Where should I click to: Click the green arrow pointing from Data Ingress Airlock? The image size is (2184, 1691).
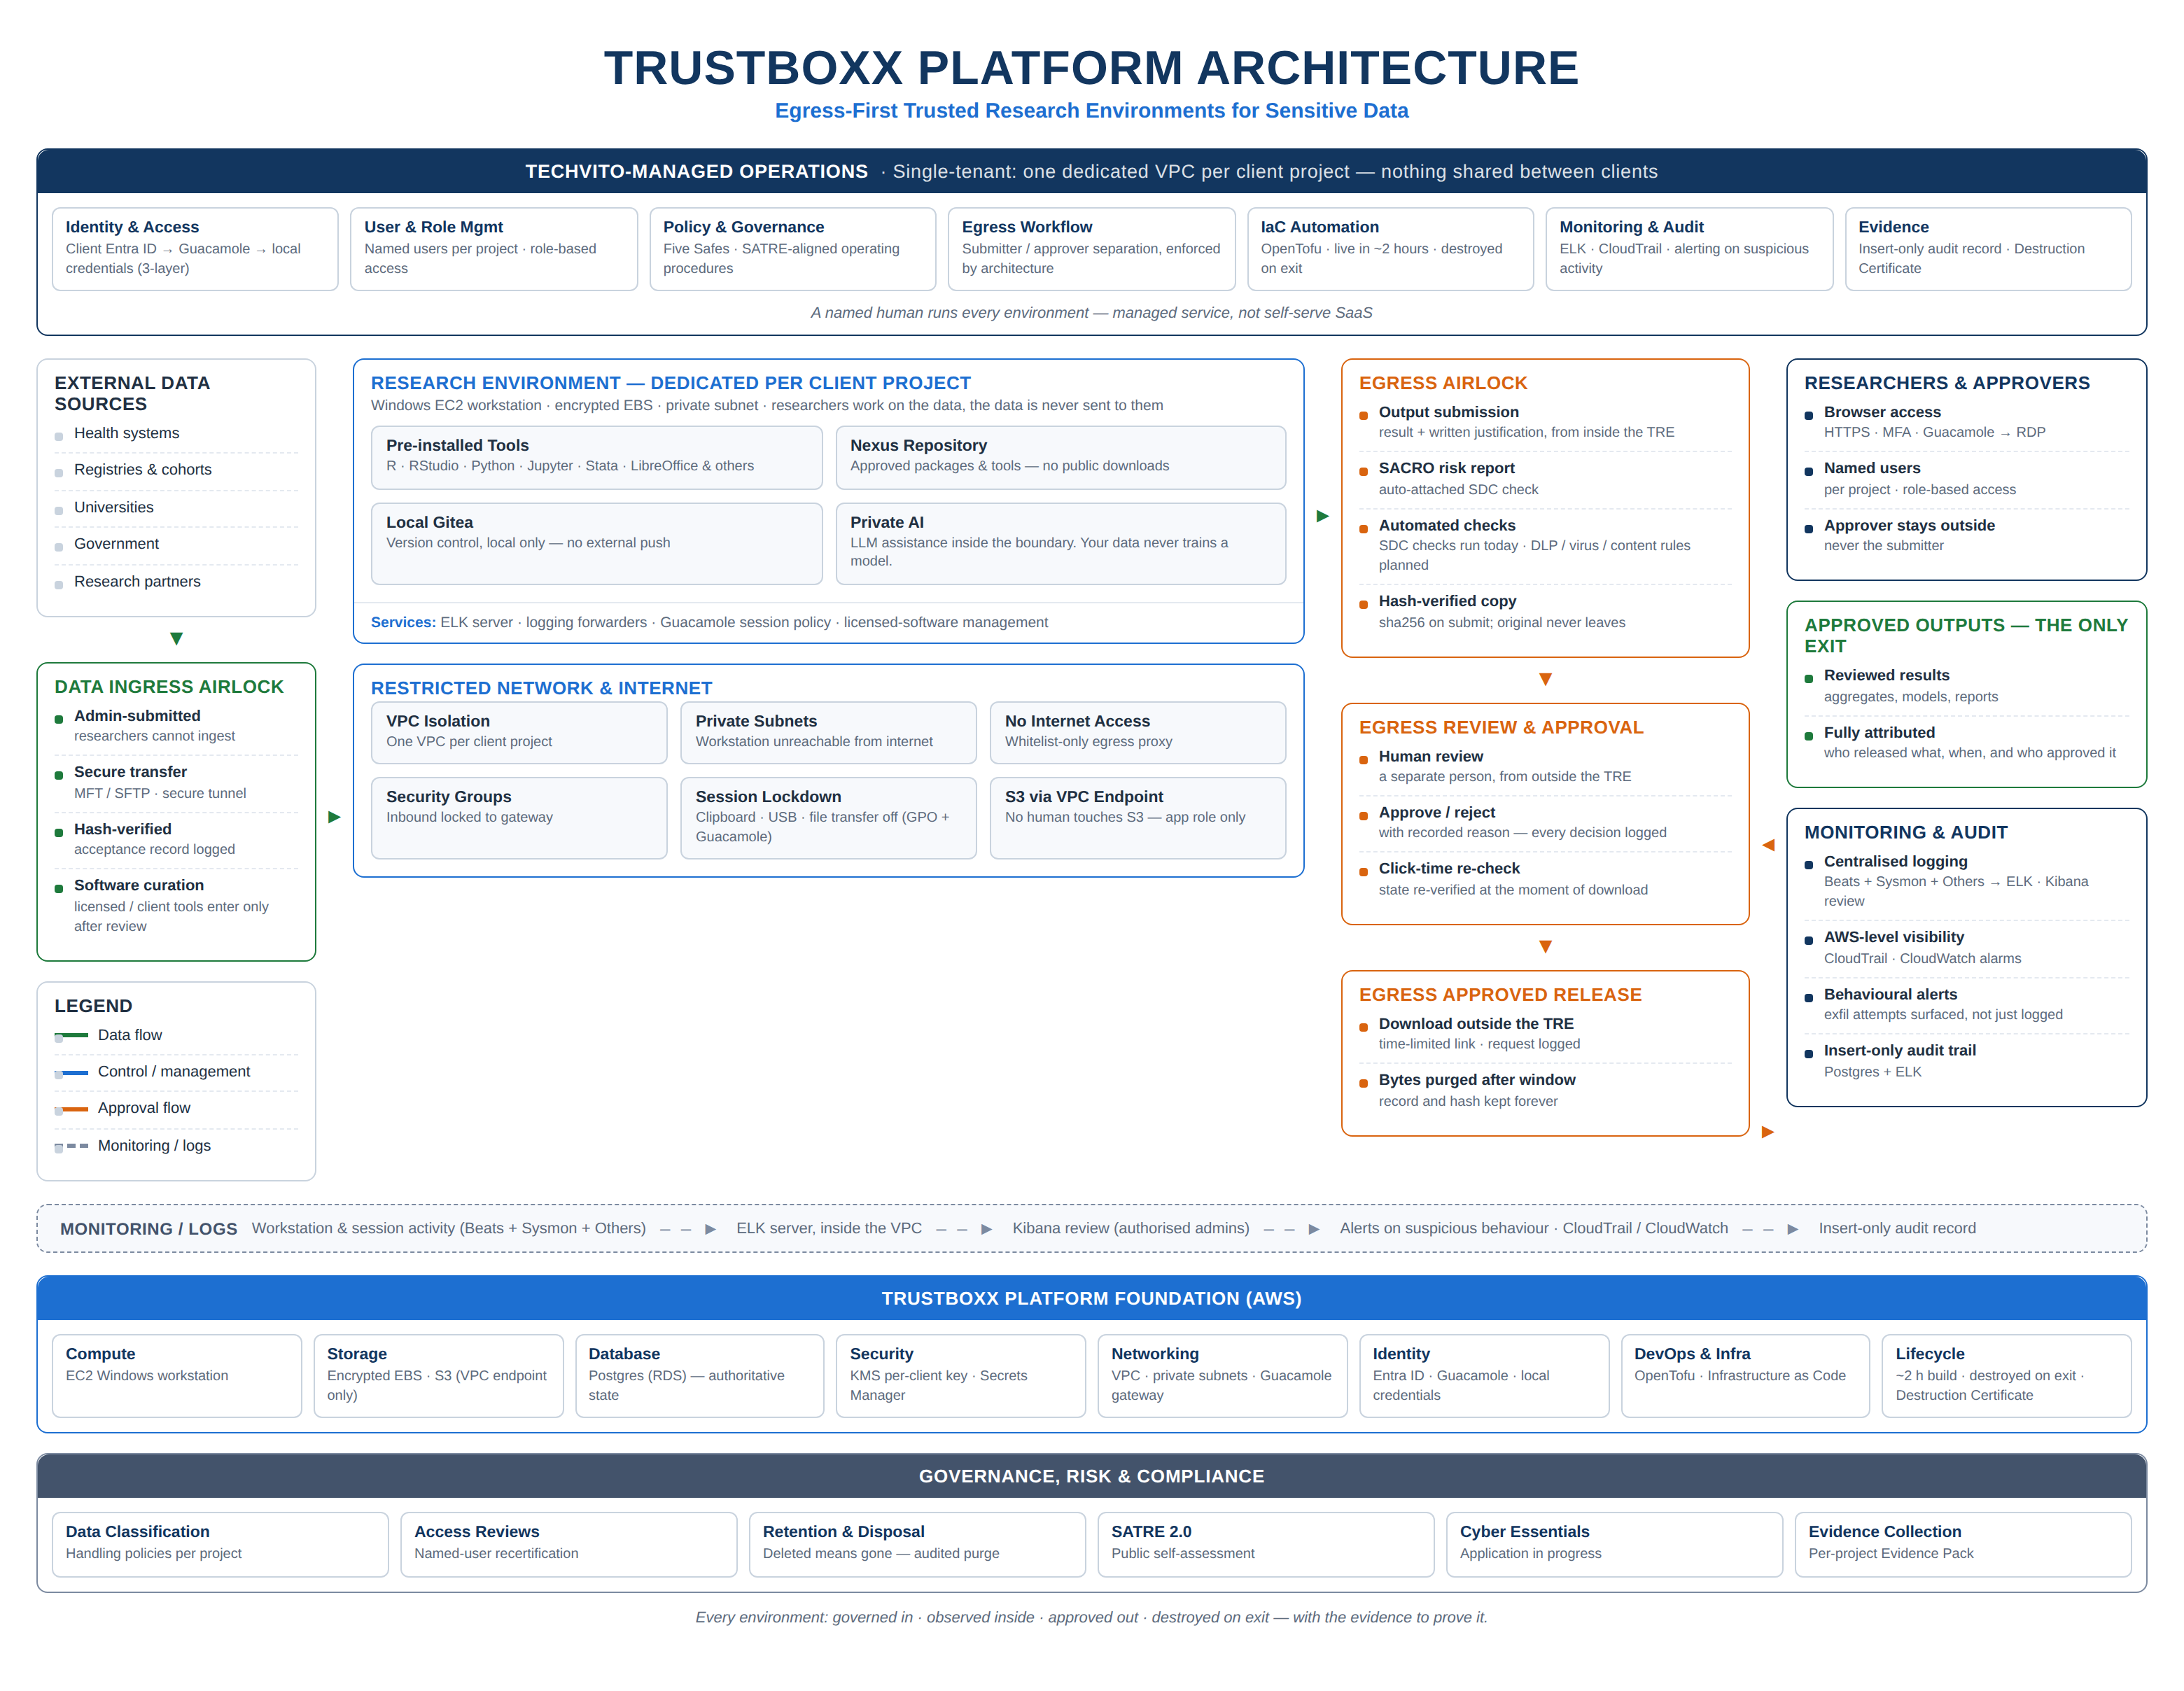click(334, 817)
